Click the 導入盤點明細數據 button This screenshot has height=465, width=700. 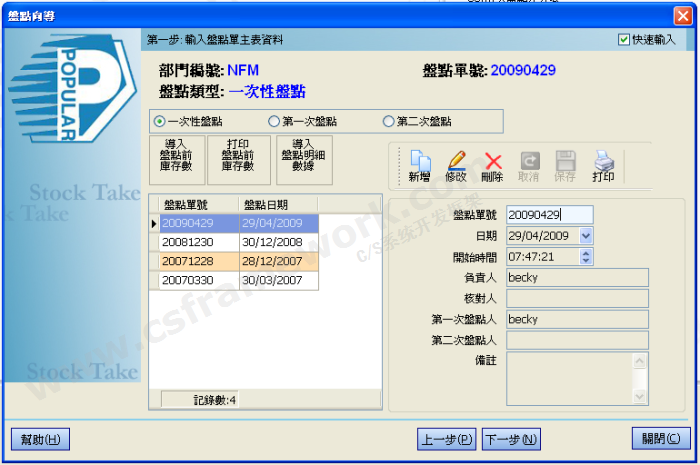coord(304,160)
